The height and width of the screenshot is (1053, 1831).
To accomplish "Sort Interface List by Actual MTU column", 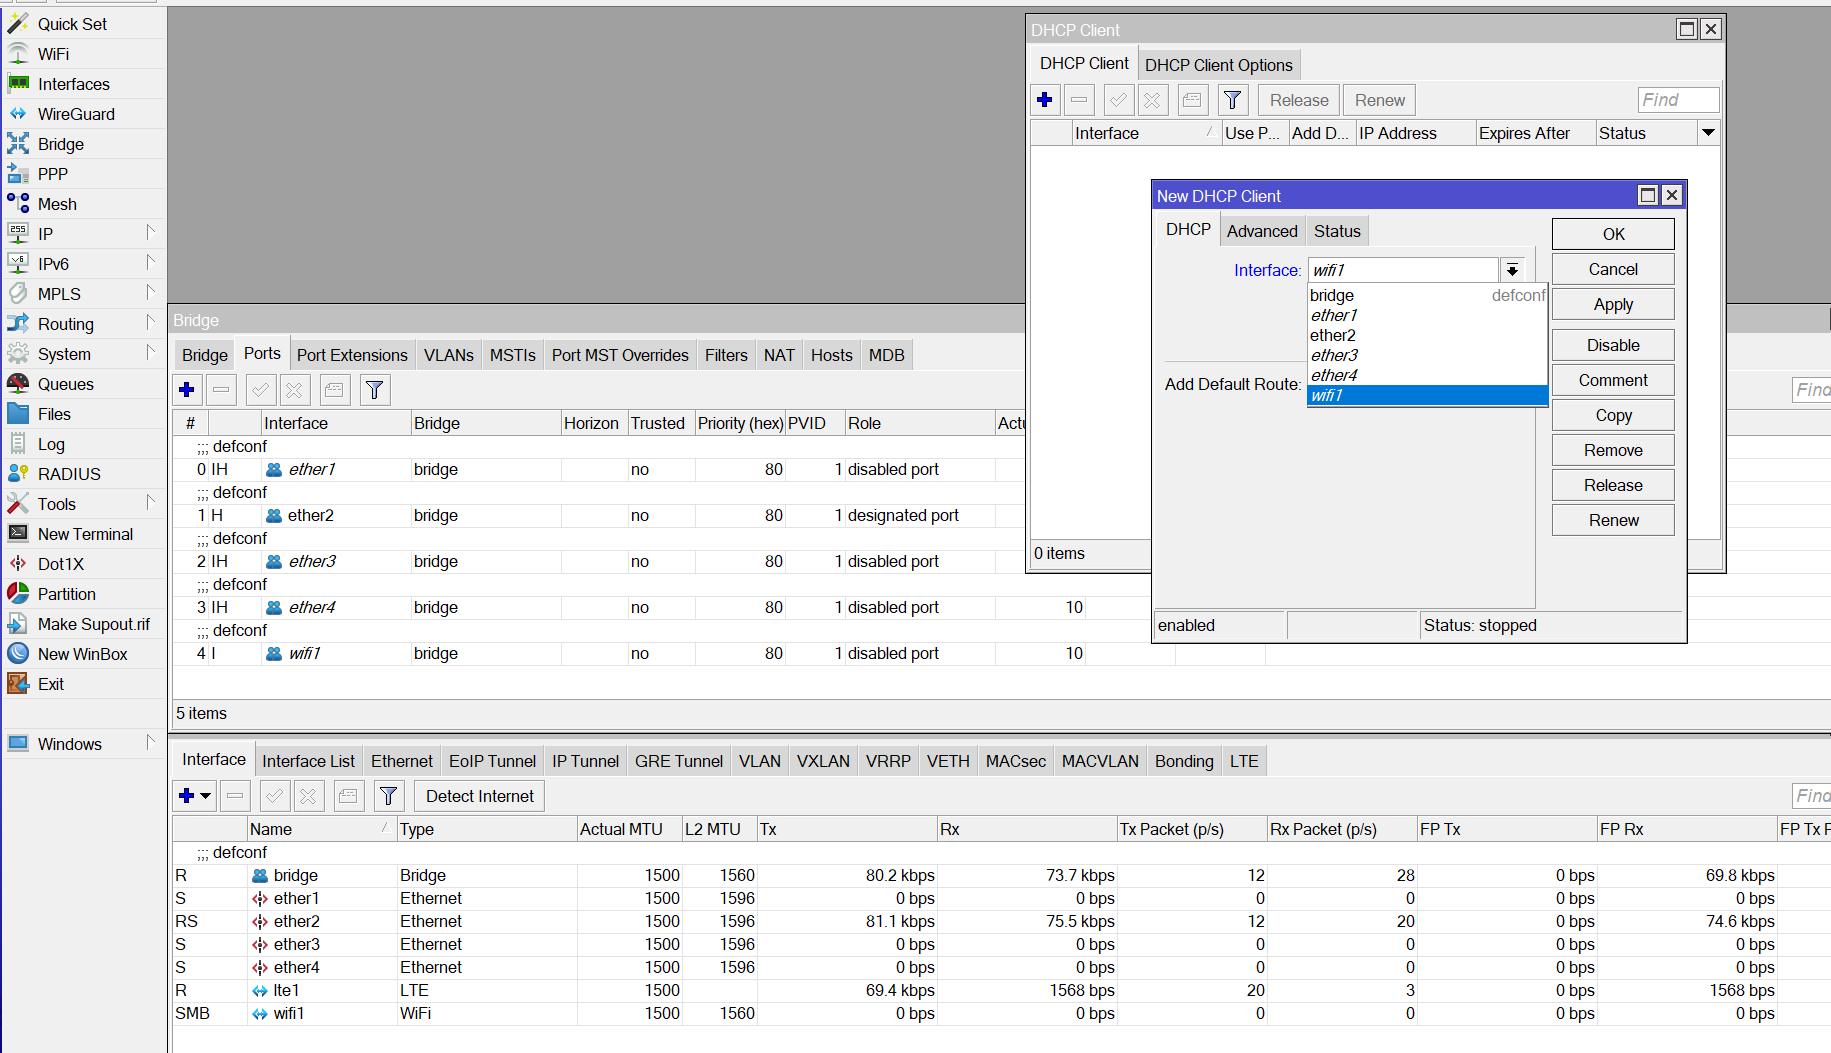I will pyautogui.click(x=629, y=829).
